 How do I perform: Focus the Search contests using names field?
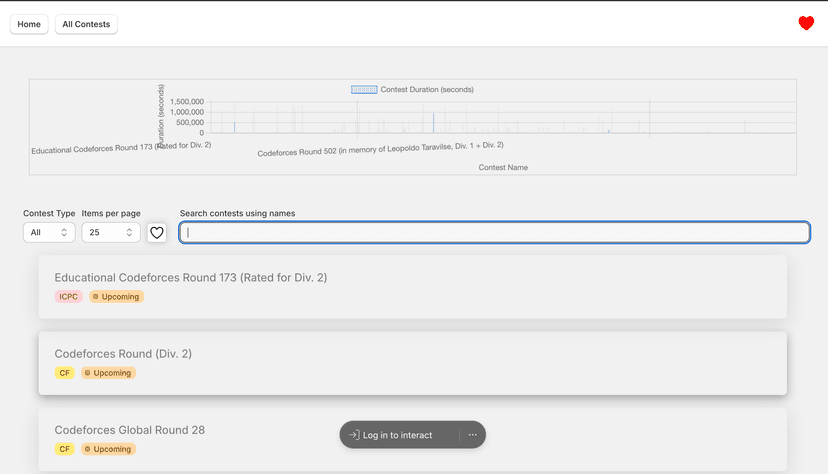coord(495,232)
